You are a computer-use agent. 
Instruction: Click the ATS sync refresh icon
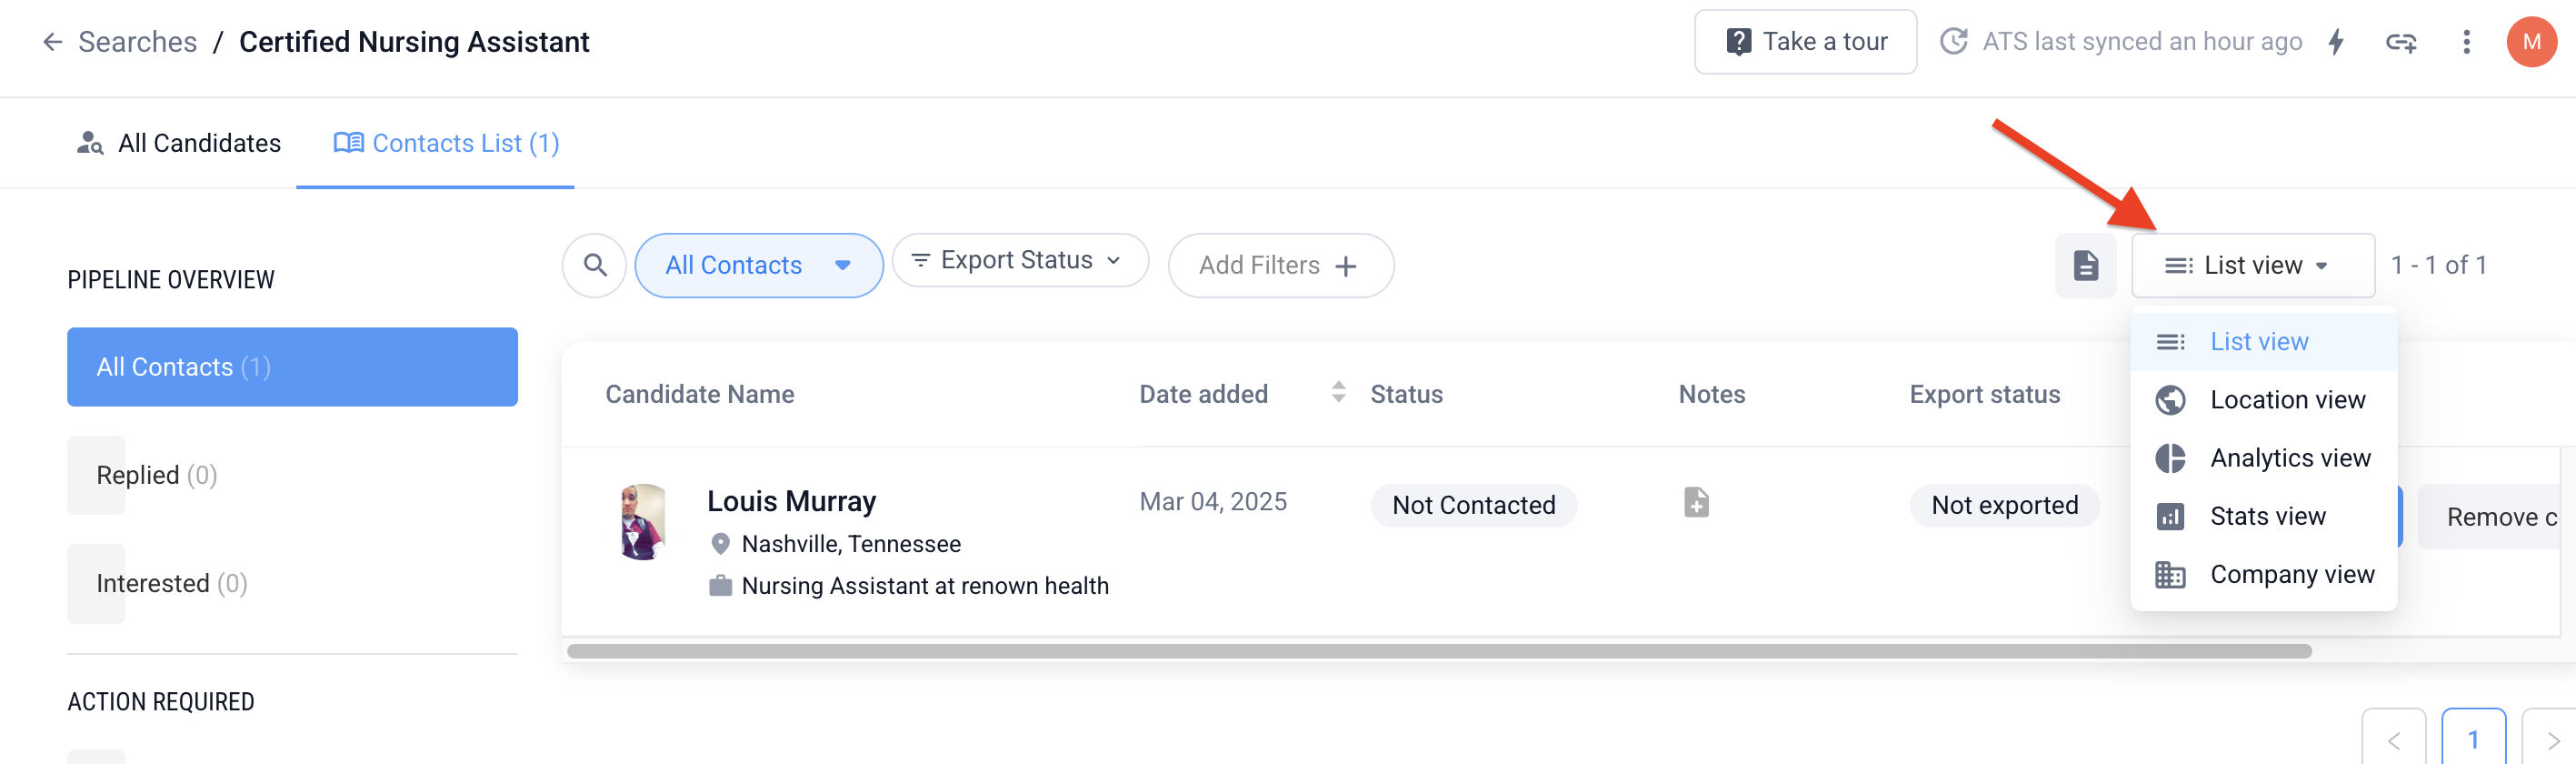click(x=1953, y=42)
